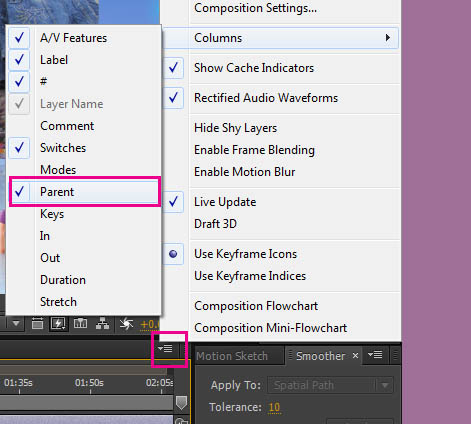Image resolution: width=471 pixels, height=424 pixels.
Task: Click the timeline end marker handle
Action: 181,403
